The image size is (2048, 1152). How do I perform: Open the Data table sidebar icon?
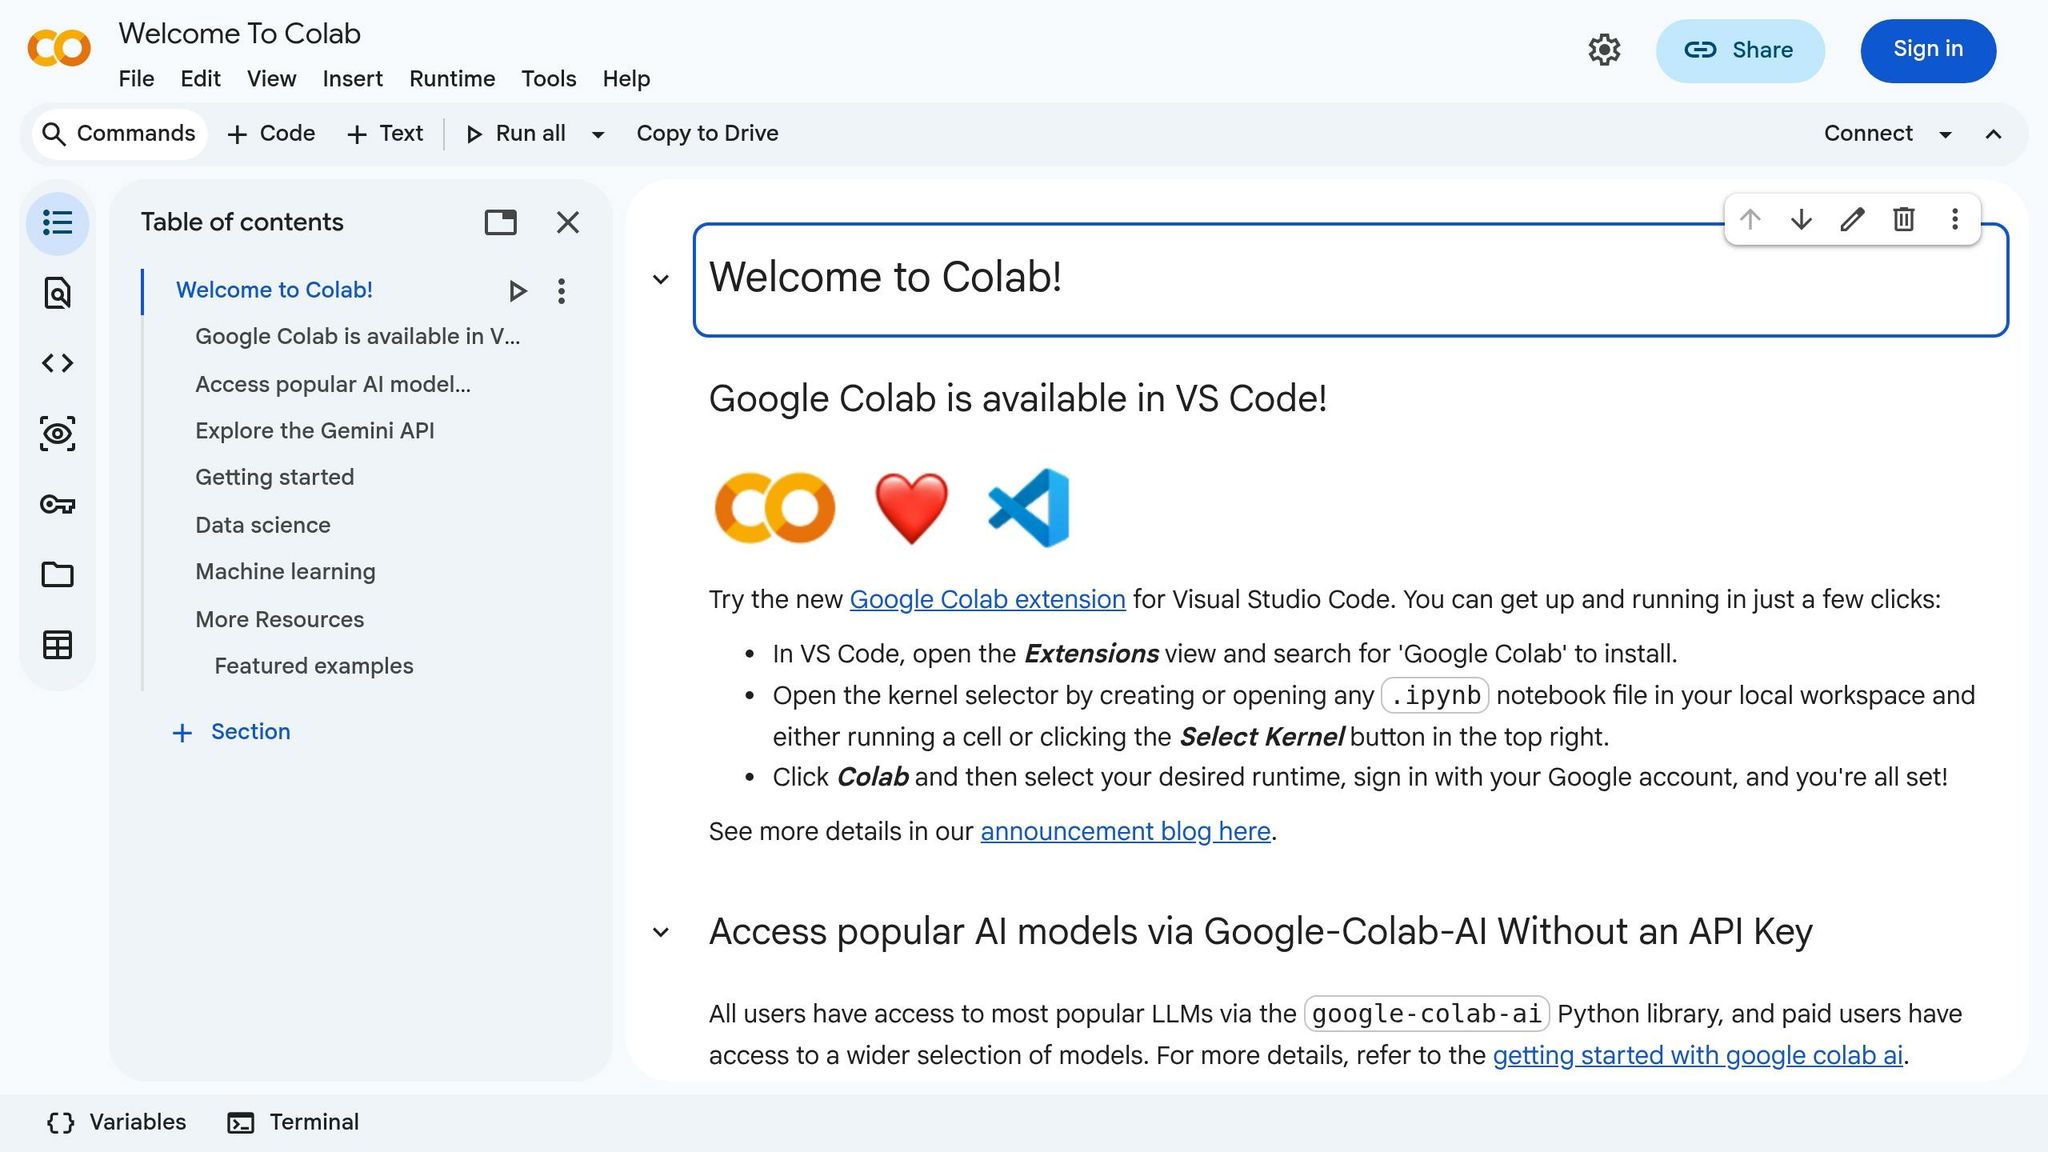[x=57, y=645]
